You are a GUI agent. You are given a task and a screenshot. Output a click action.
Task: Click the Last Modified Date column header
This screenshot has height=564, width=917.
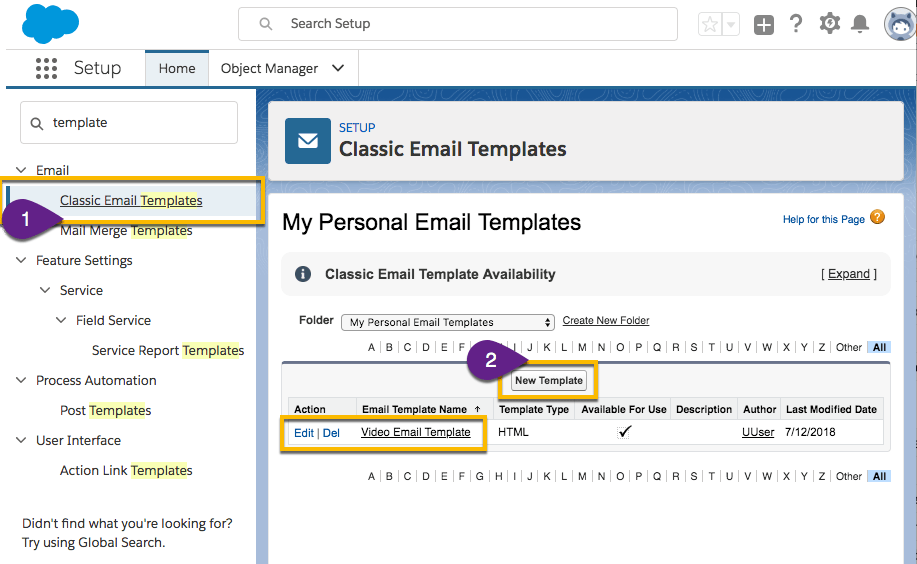(x=831, y=410)
